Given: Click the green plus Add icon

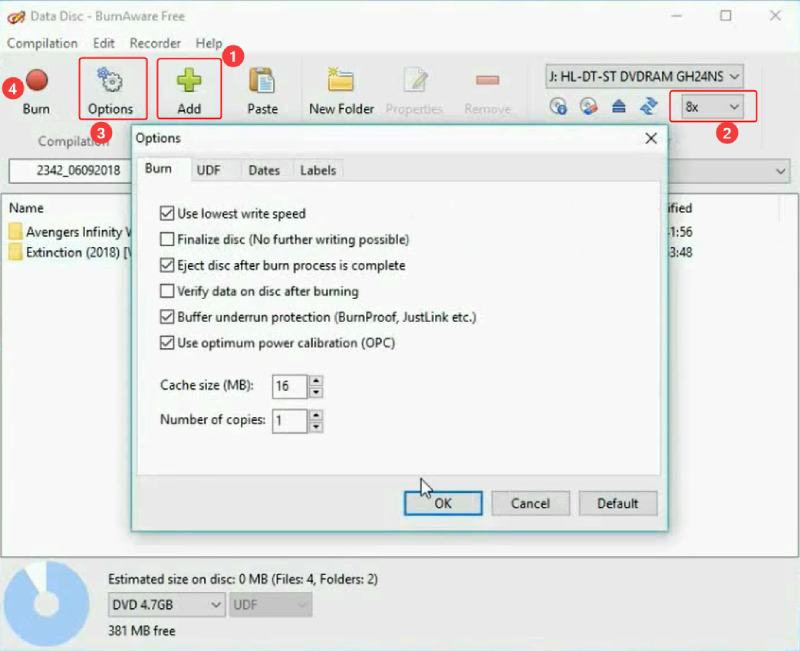Looking at the screenshot, I should tap(189, 80).
